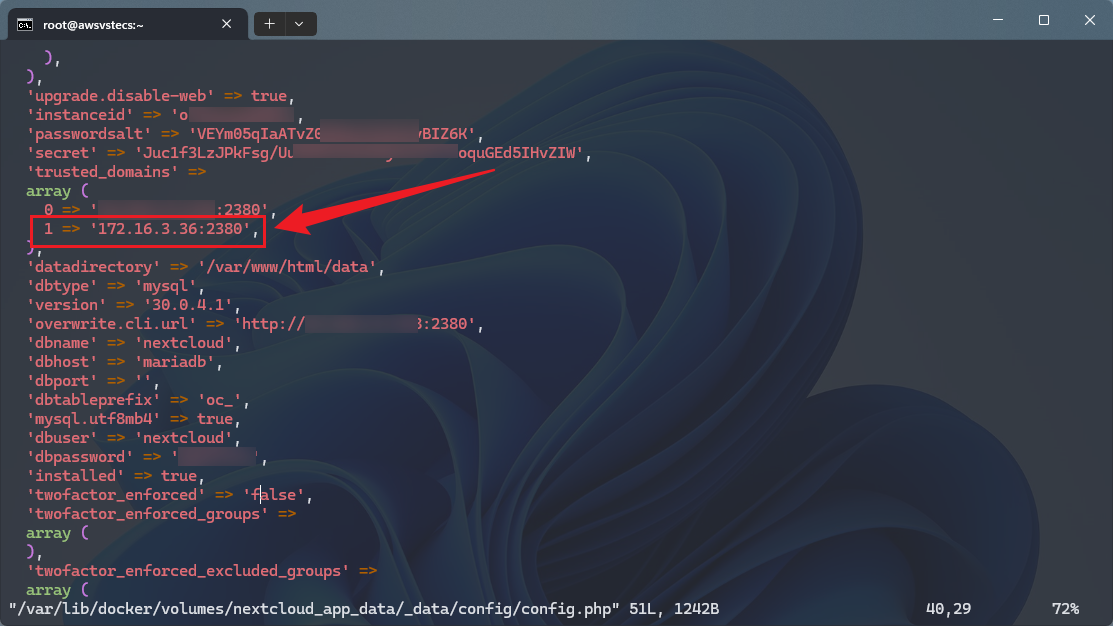Expand the new tab profile dropdown
This screenshot has width=1113, height=626.
pyautogui.click(x=300, y=24)
